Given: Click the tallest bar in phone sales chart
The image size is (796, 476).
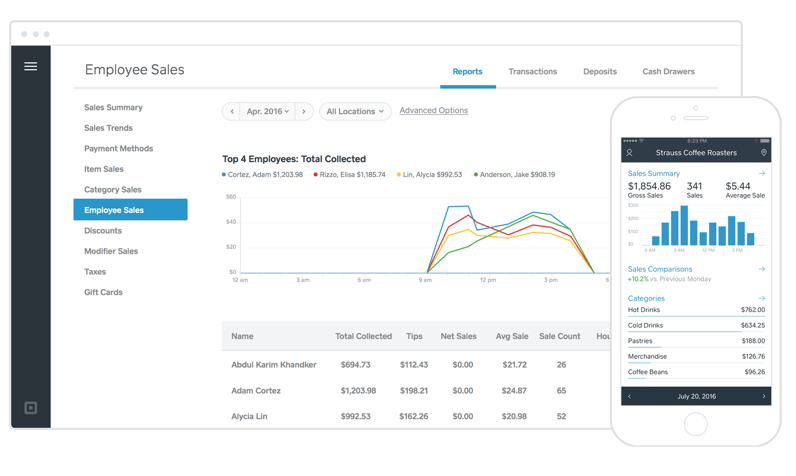Looking at the screenshot, I should (684, 225).
